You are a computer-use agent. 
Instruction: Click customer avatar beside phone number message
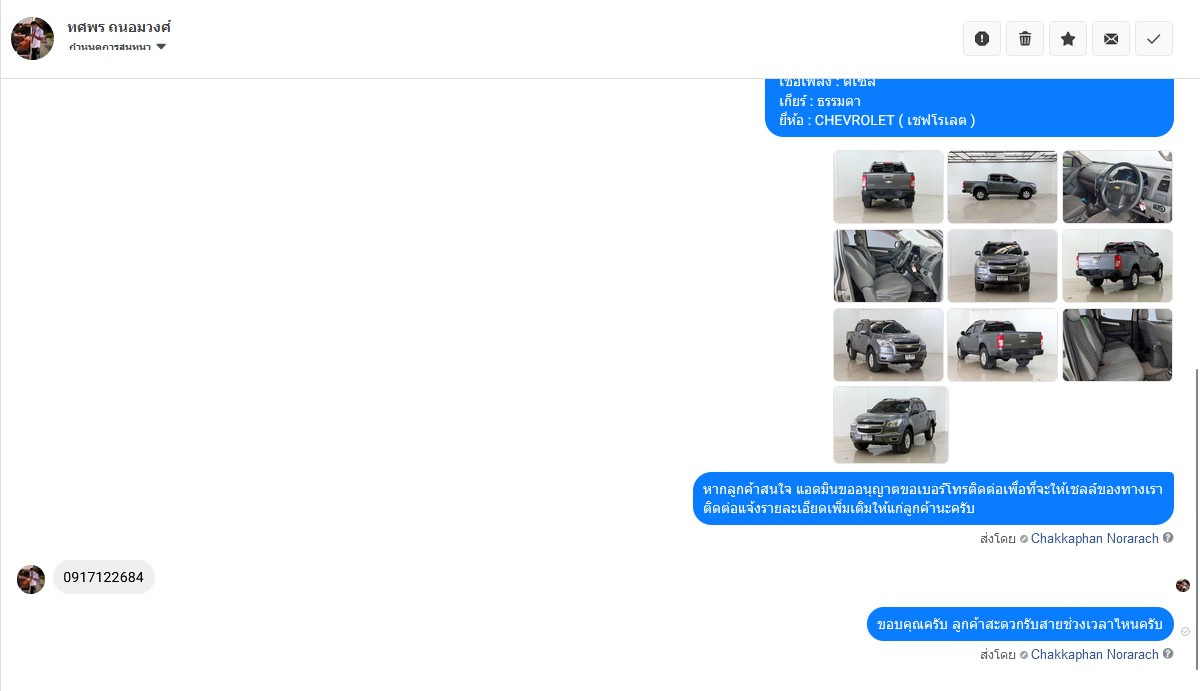point(31,579)
